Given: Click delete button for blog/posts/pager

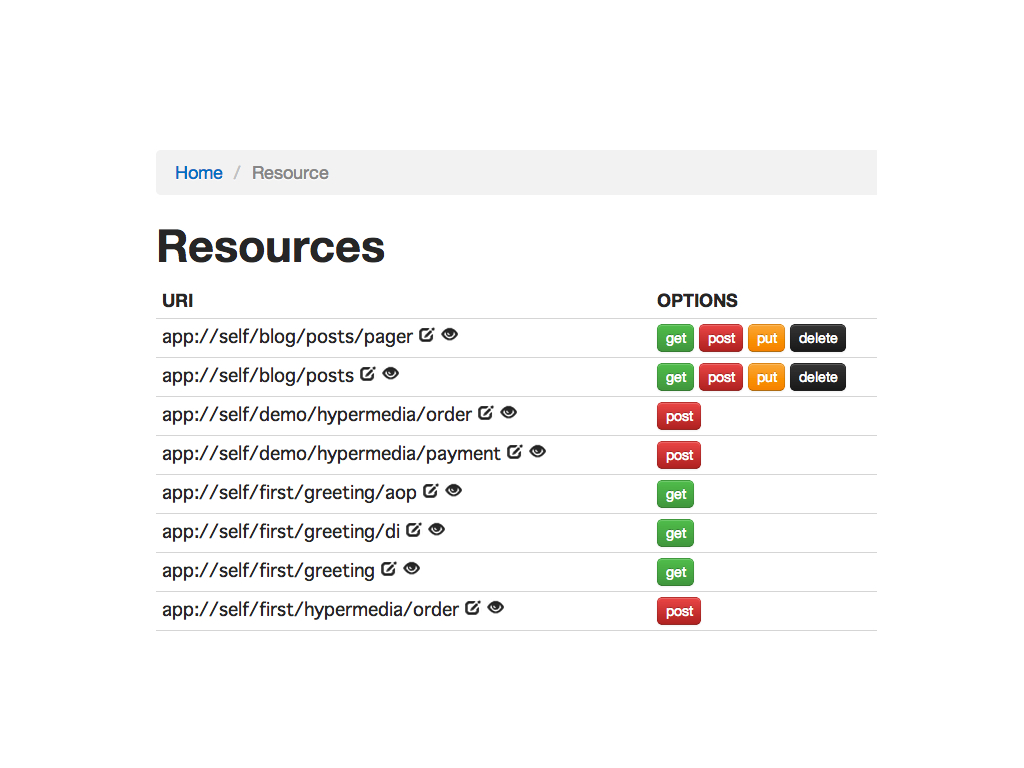Looking at the screenshot, I should tap(818, 338).
